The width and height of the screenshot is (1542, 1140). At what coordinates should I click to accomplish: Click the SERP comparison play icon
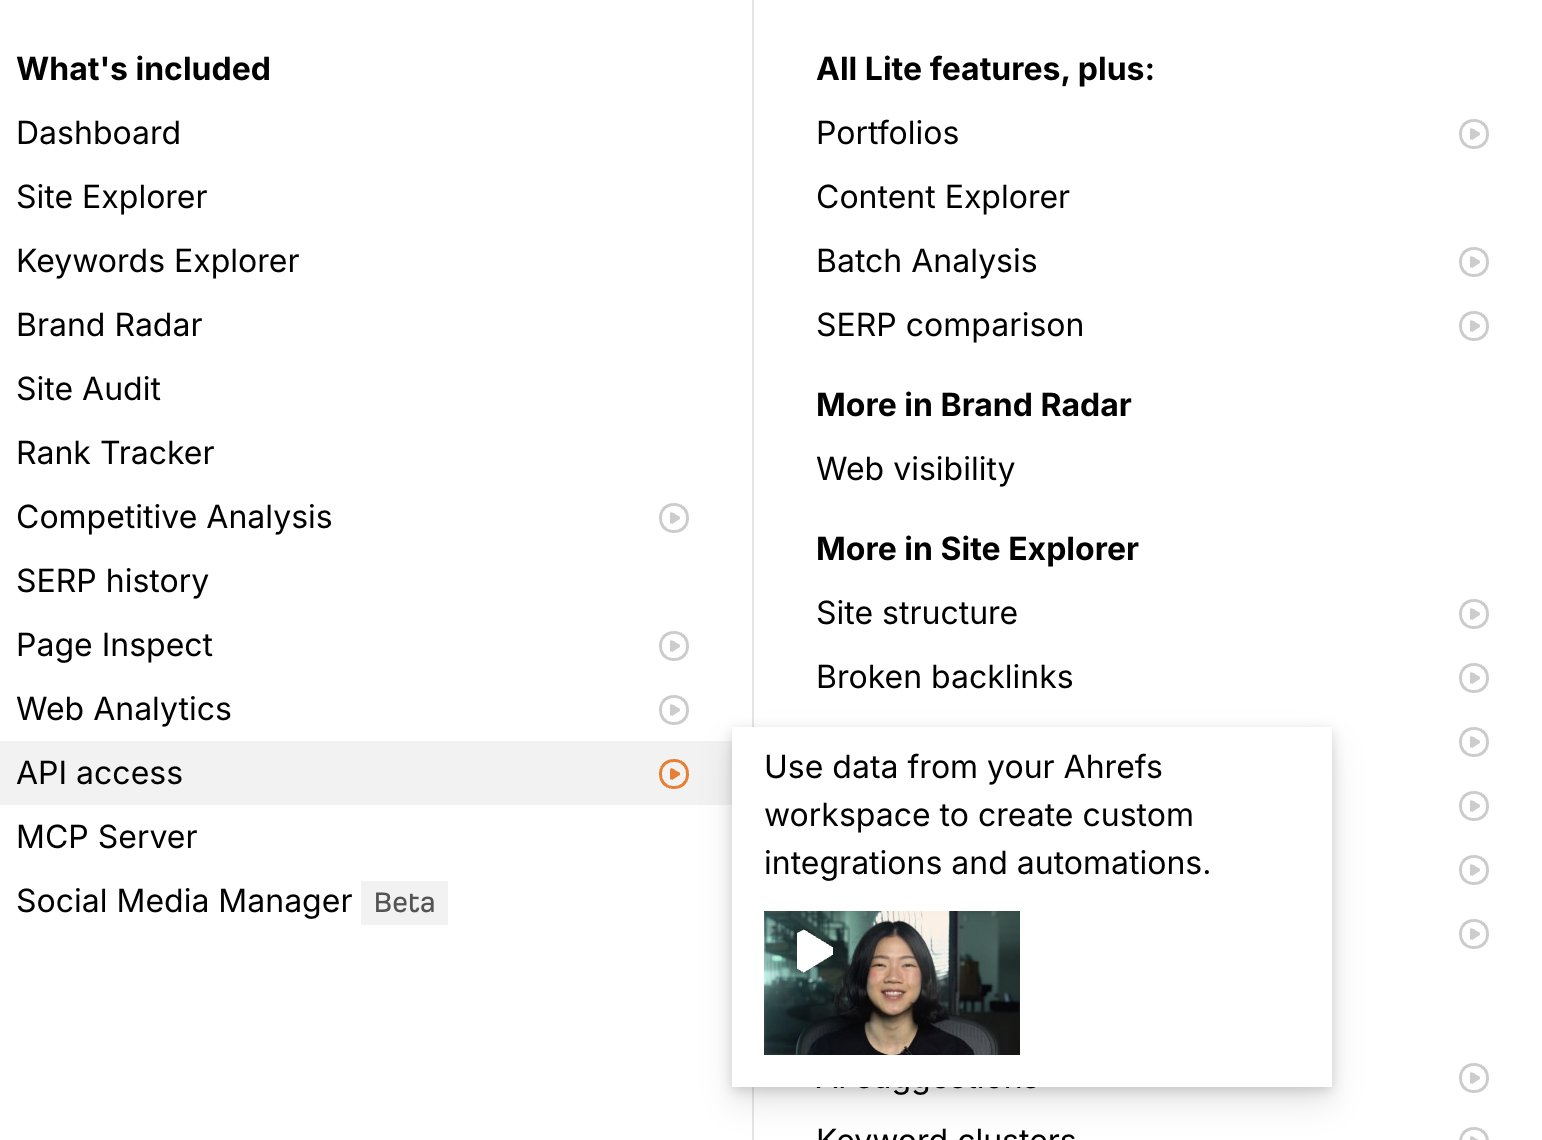coord(1473,326)
